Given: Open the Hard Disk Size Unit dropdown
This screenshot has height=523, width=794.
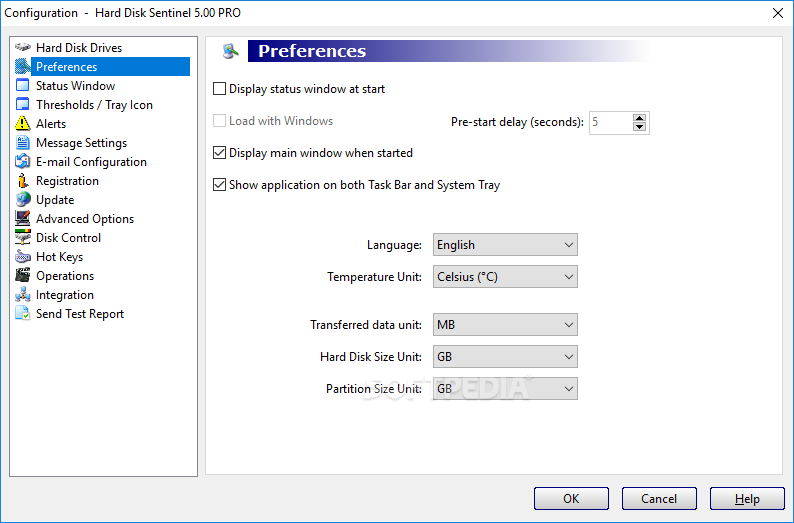Looking at the screenshot, I should click(x=505, y=356).
